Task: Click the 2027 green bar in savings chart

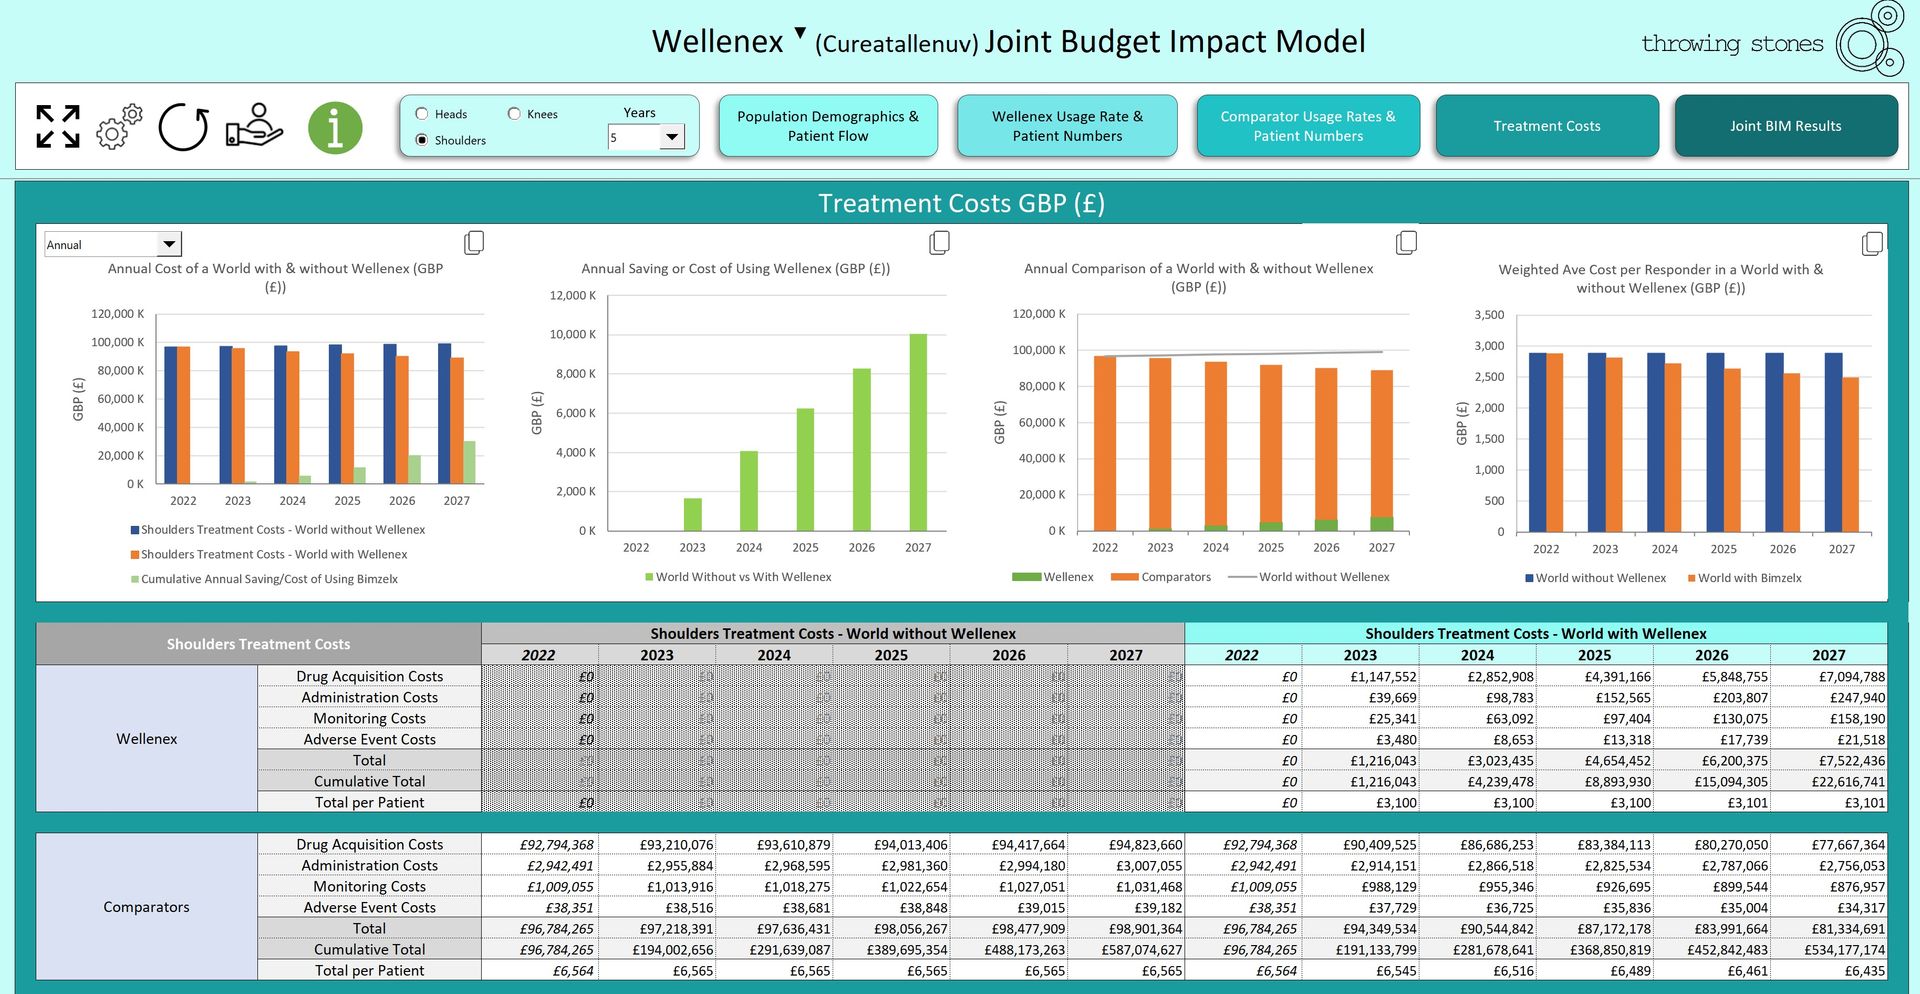Action: [x=918, y=432]
